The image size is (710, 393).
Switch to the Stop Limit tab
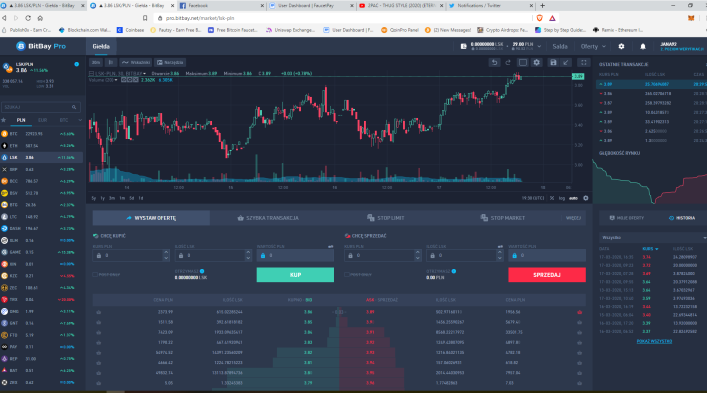[x=386, y=218]
